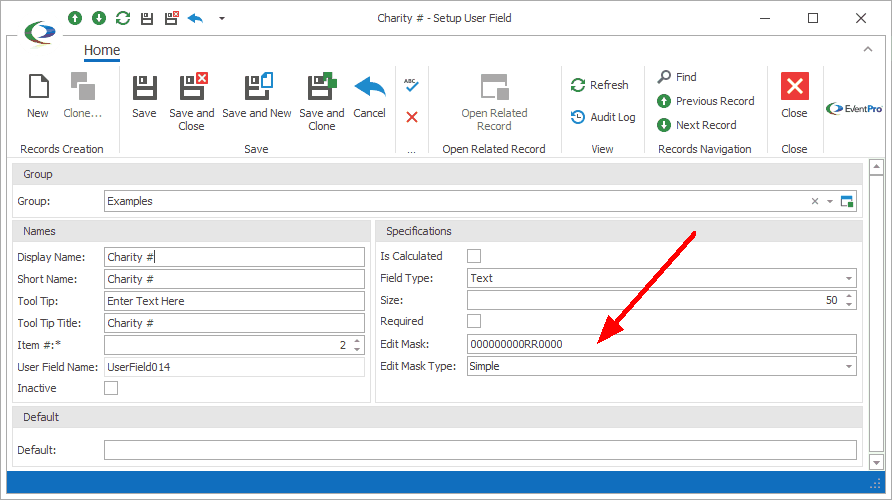
Task: Click the Group lookup window icon
Action: 846,201
